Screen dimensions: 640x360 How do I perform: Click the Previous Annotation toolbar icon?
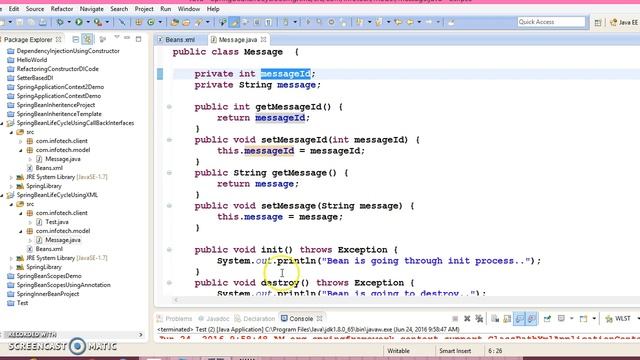coord(379,22)
